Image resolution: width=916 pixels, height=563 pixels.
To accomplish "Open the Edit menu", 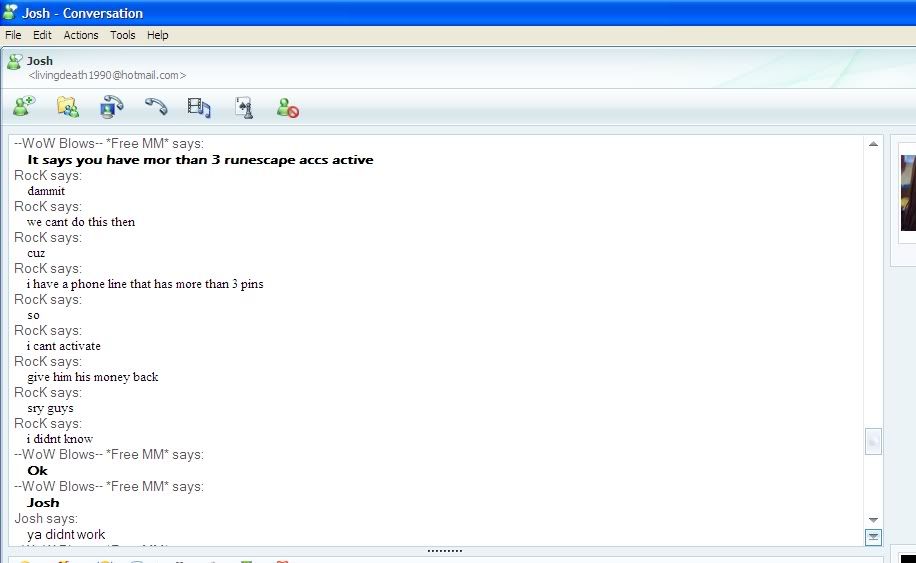I will click(42, 35).
